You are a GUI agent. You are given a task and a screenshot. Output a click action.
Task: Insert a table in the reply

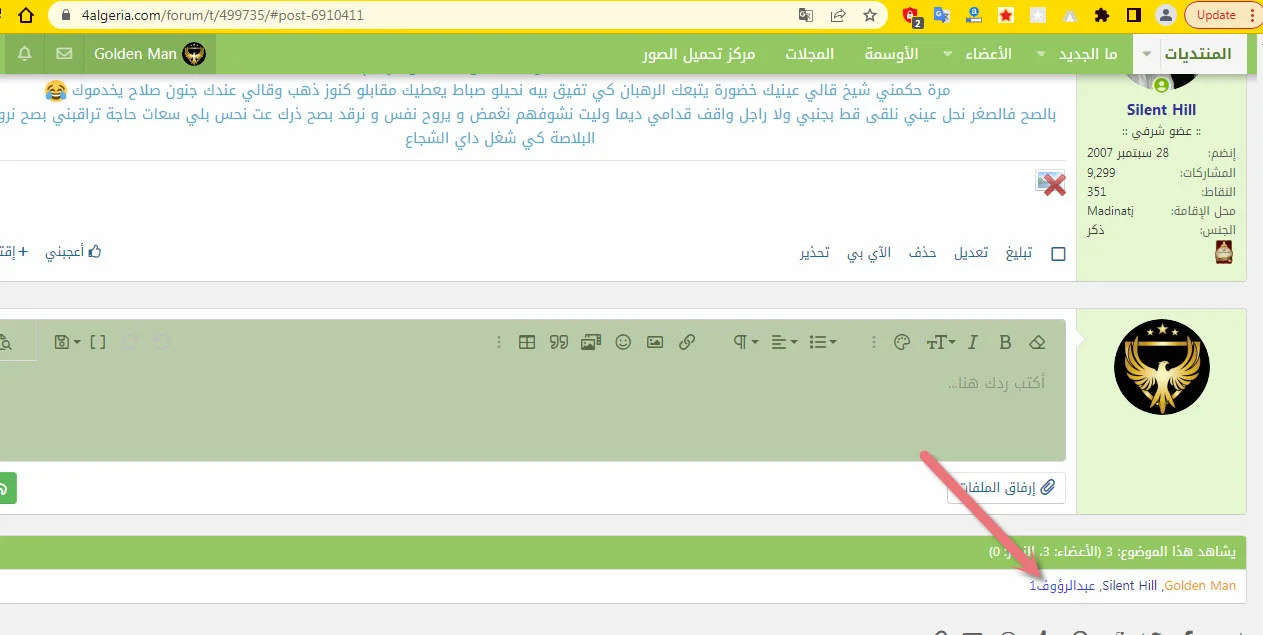coord(527,342)
